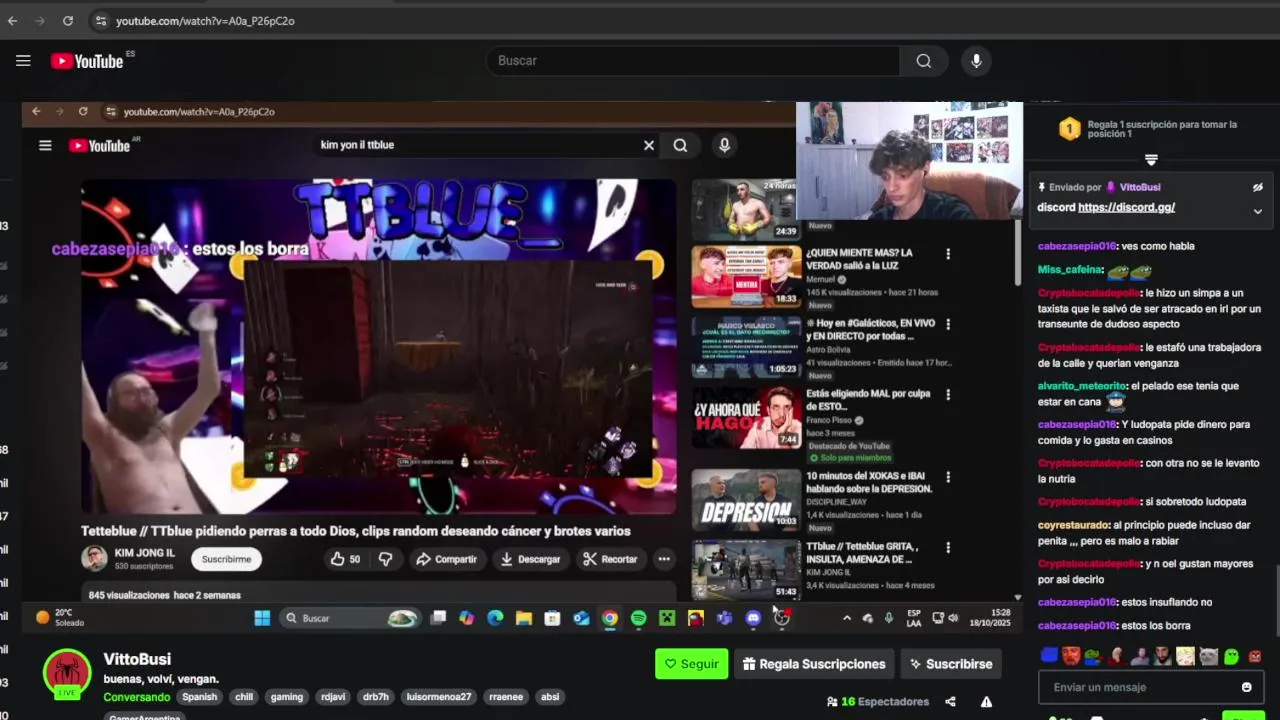Click the Compartir share button
1280x720 pixels.
click(446, 559)
